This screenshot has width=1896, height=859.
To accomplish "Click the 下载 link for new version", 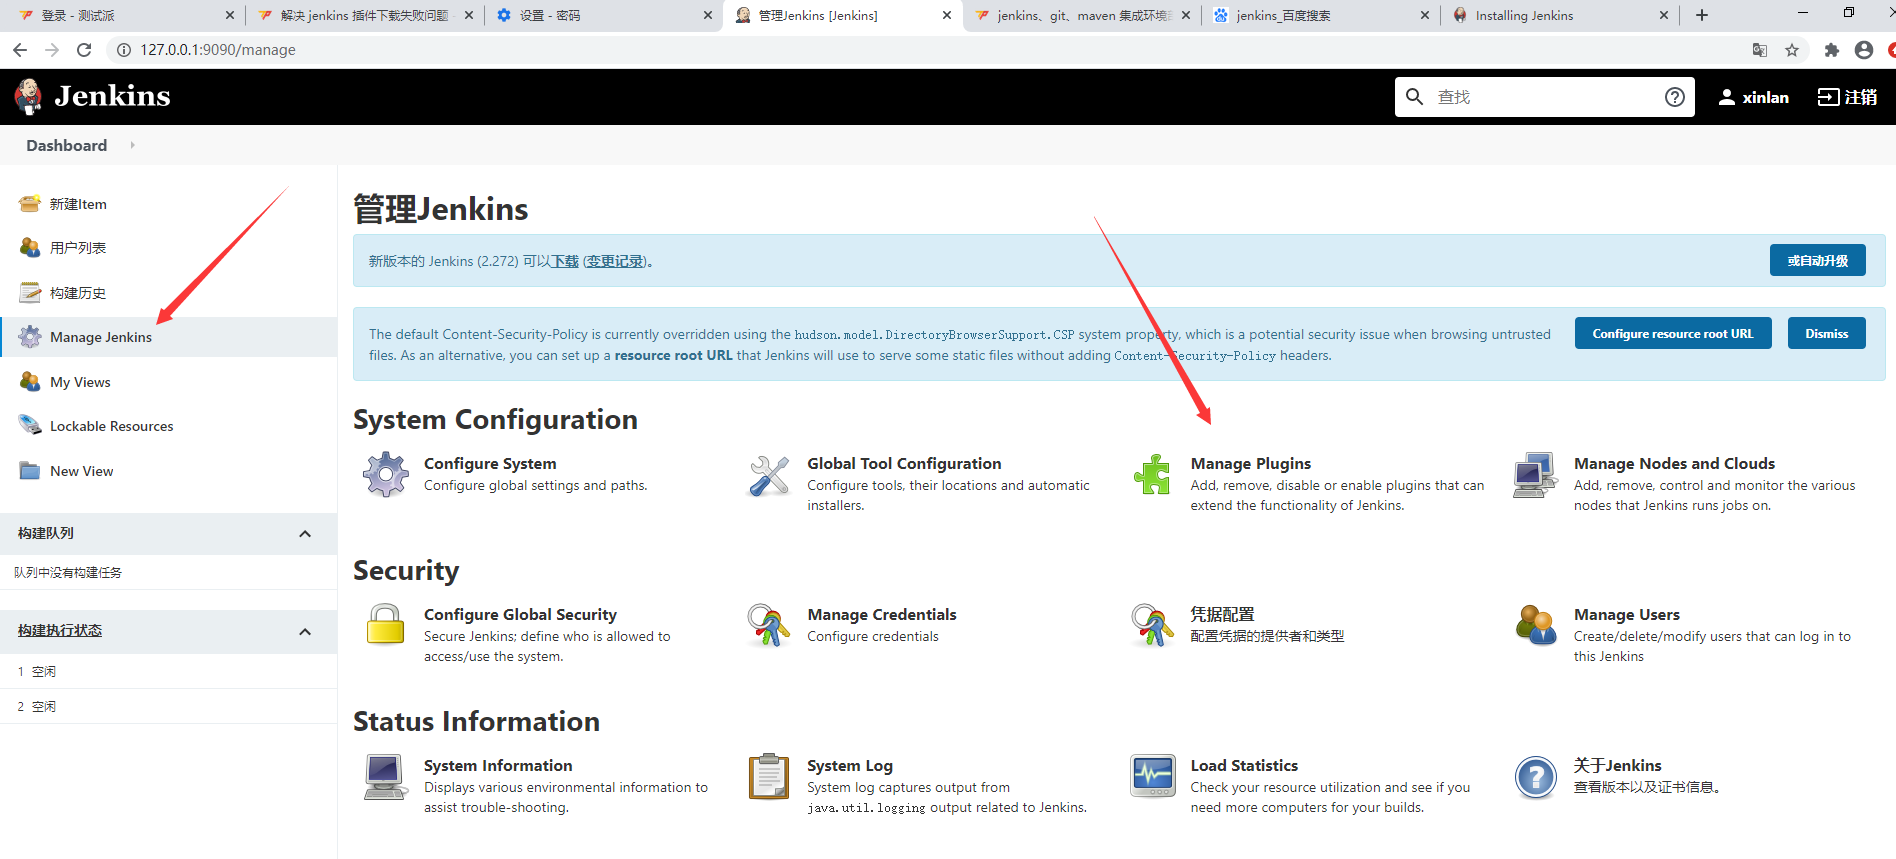I will (x=566, y=261).
